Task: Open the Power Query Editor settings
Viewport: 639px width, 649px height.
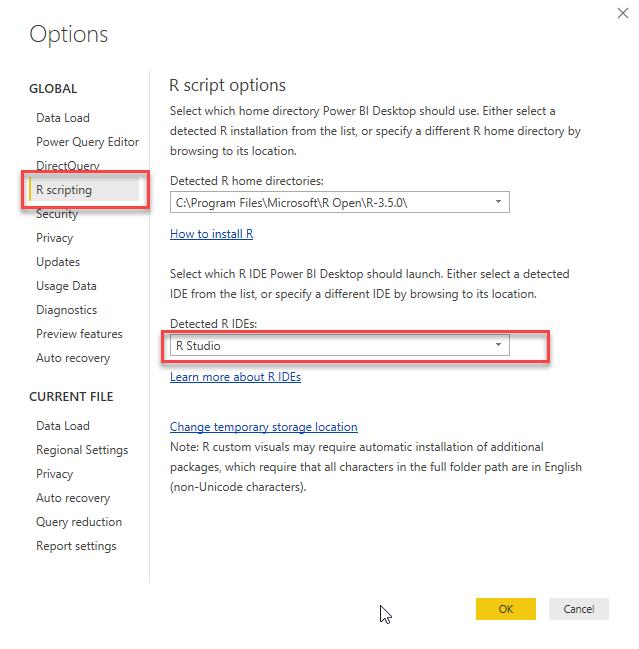Action: click(88, 142)
